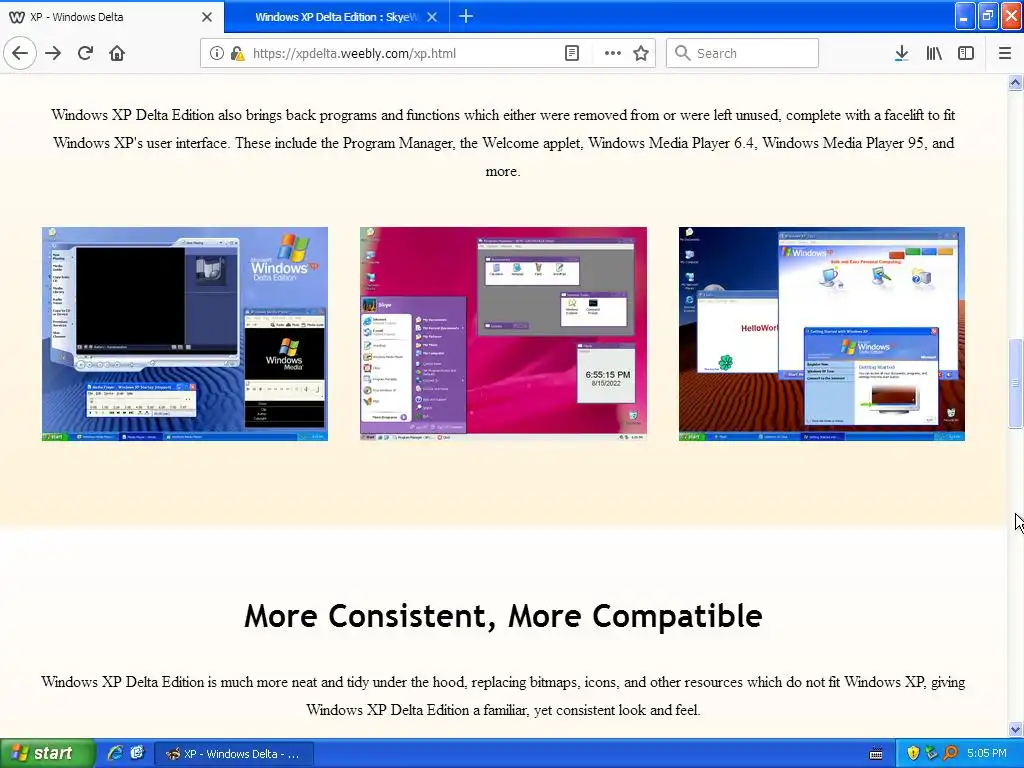
Task: Click the magnifier icon in the Search box
Action: [682, 53]
